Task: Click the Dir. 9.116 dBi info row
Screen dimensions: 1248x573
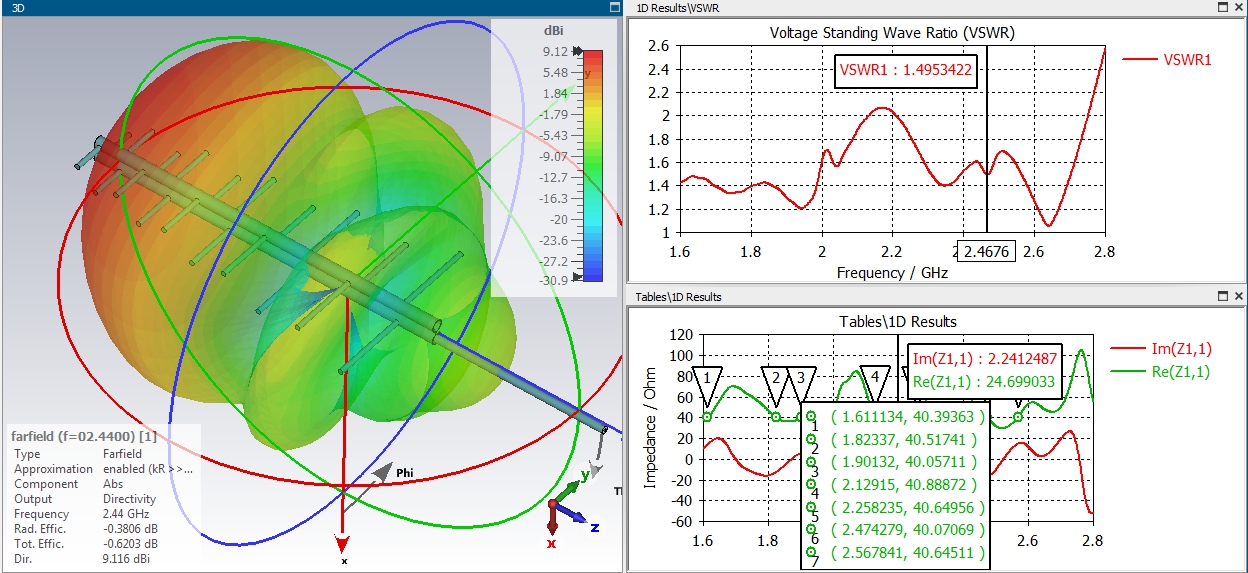Action: pyautogui.click(x=80, y=559)
